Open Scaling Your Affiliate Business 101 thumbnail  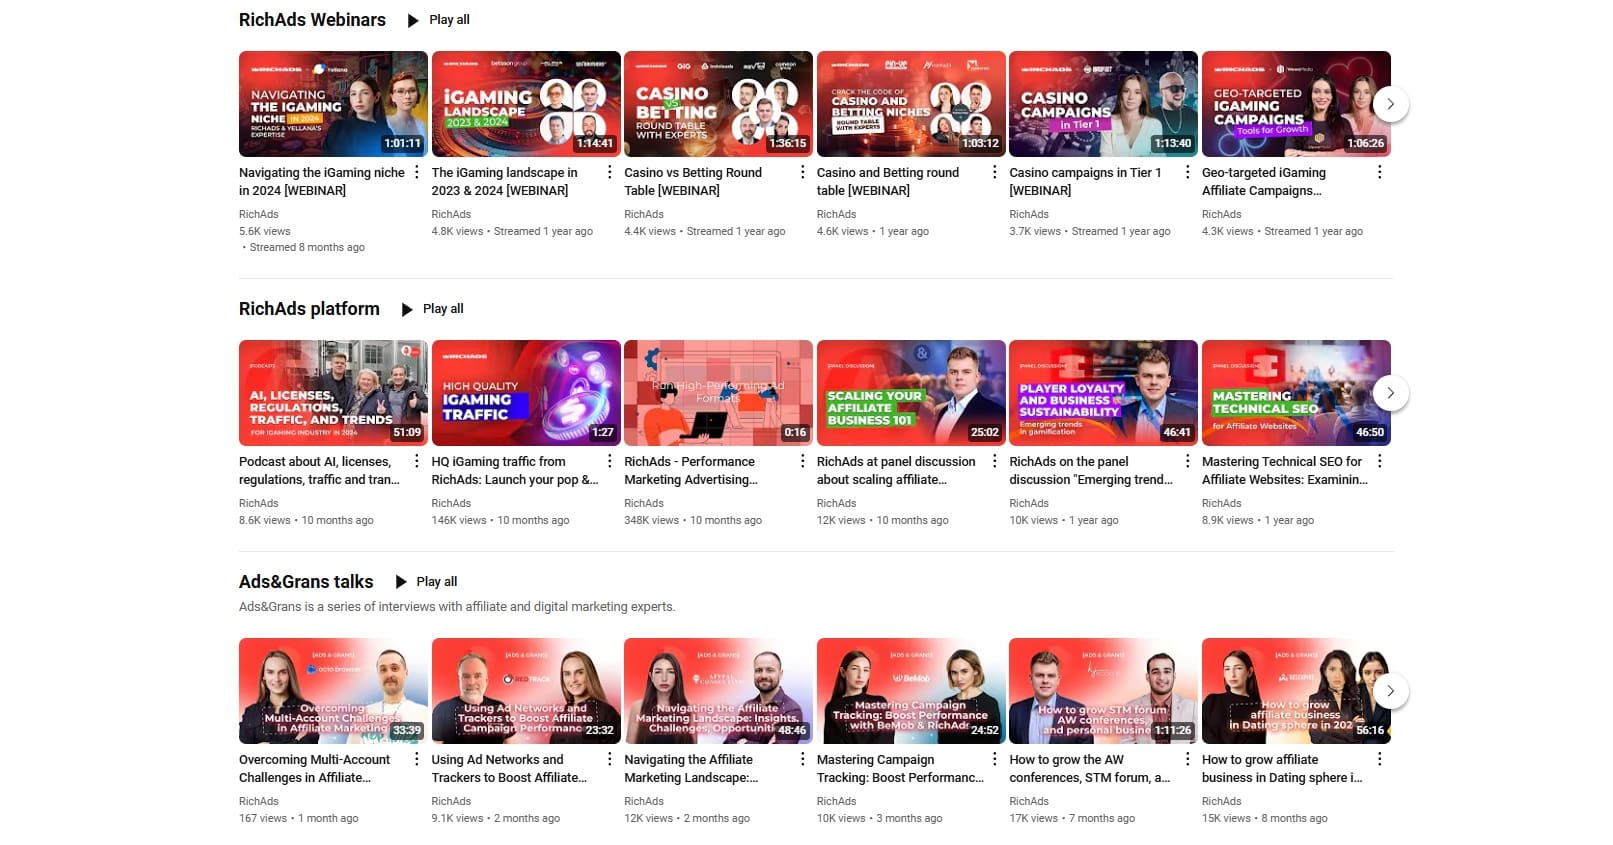pyautogui.click(x=911, y=393)
